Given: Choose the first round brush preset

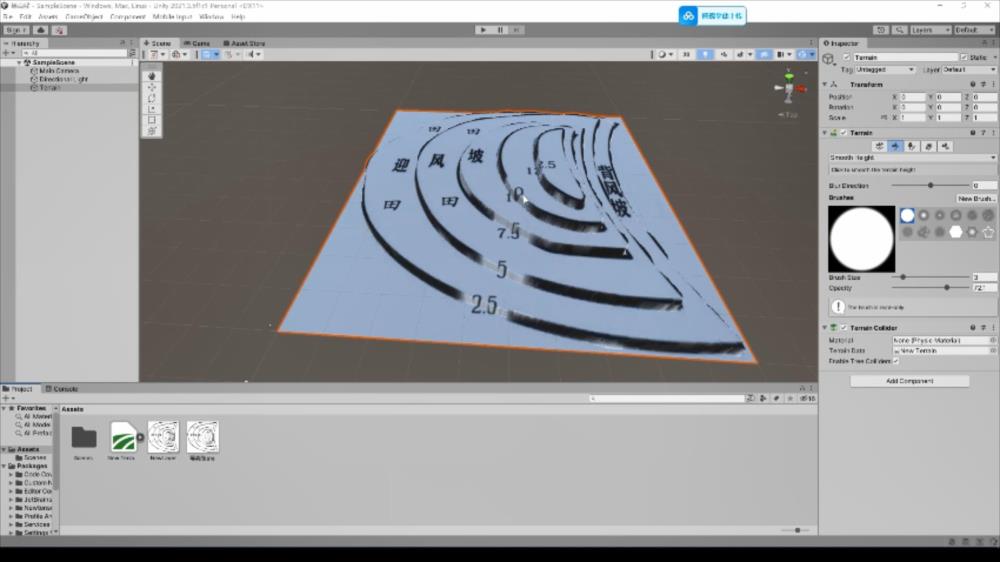Looking at the screenshot, I should click(907, 216).
